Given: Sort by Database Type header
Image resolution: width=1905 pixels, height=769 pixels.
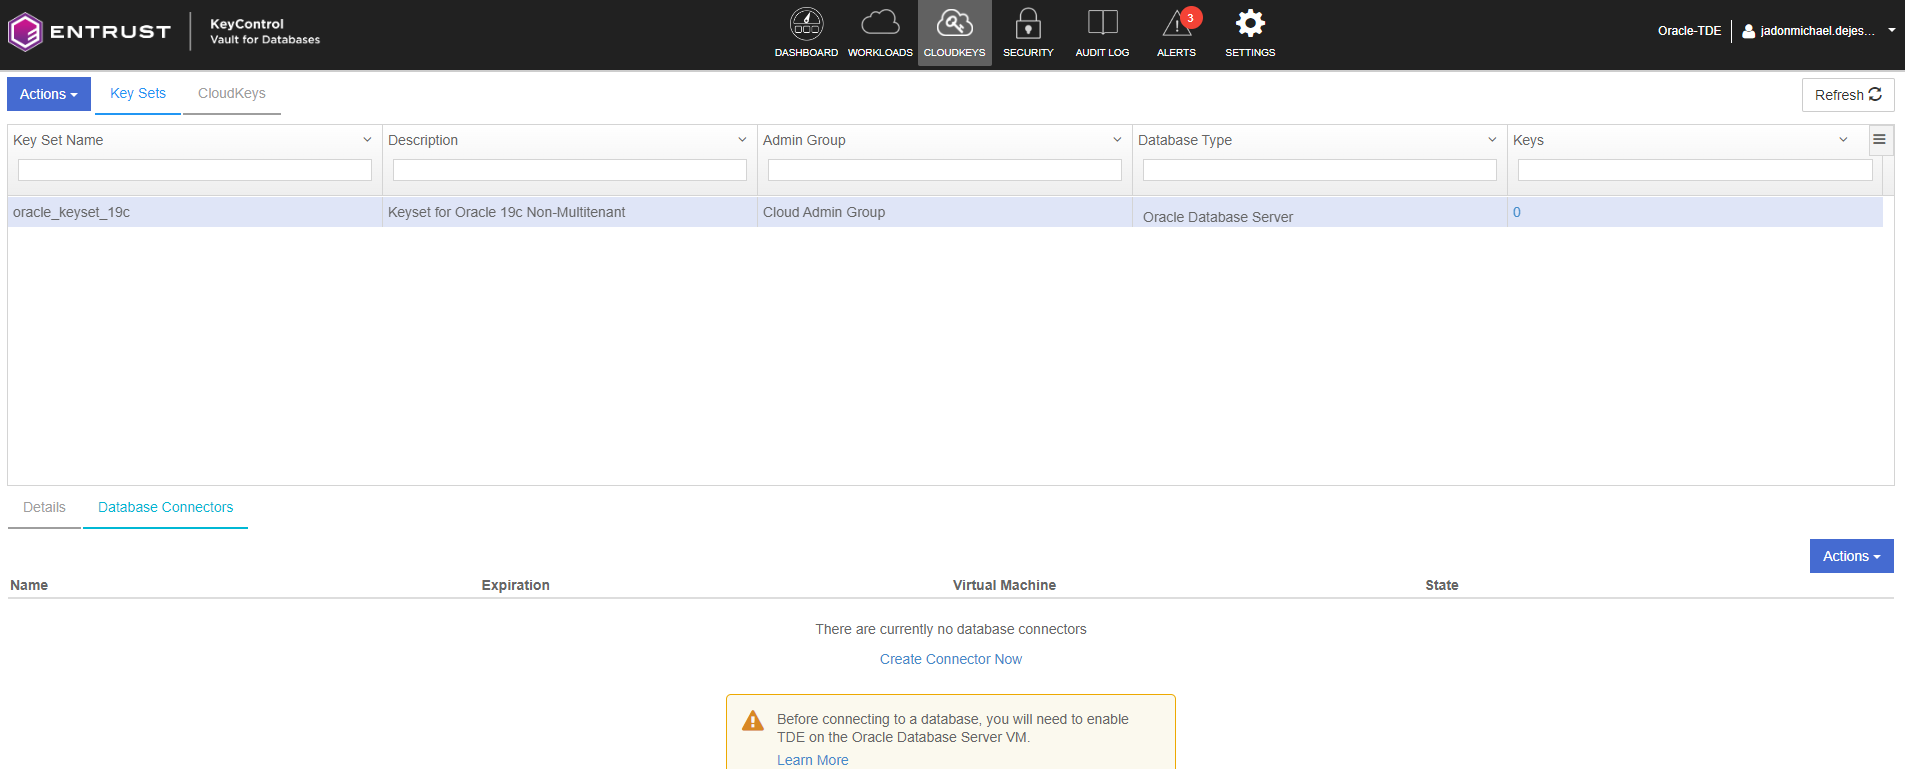Looking at the screenshot, I should [1185, 140].
